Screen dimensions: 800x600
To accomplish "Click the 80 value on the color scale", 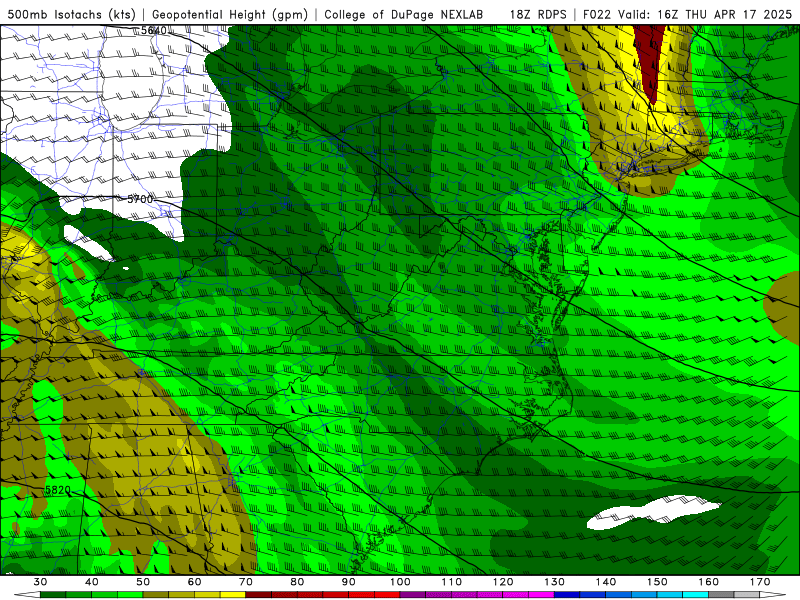I will tap(297, 582).
